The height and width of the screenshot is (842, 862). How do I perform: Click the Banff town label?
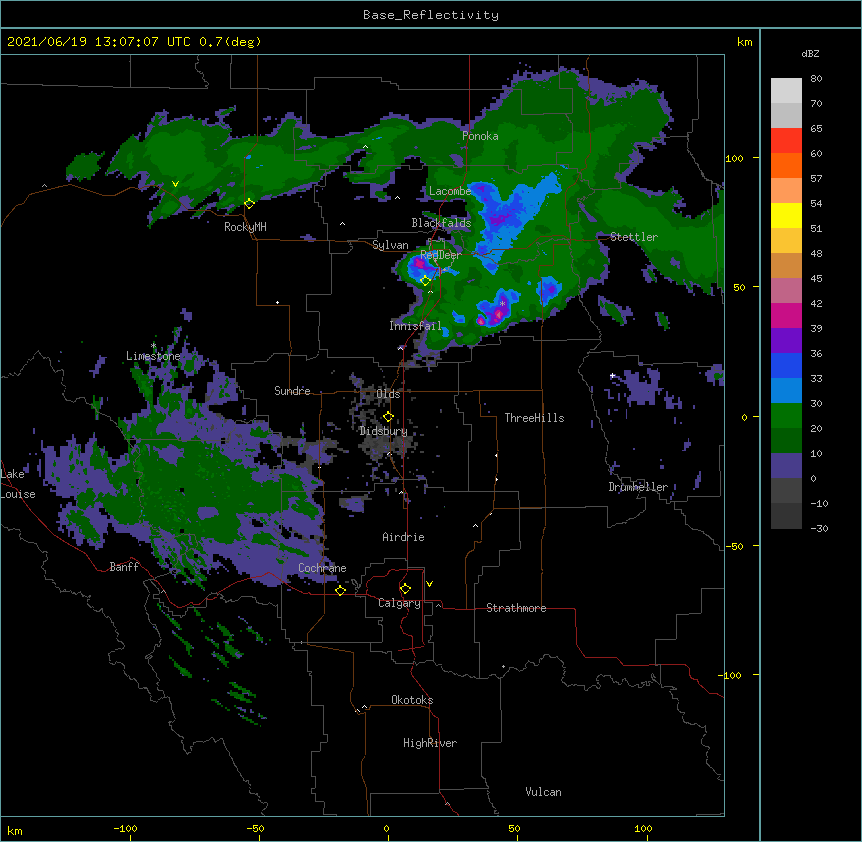pos(124,567)
